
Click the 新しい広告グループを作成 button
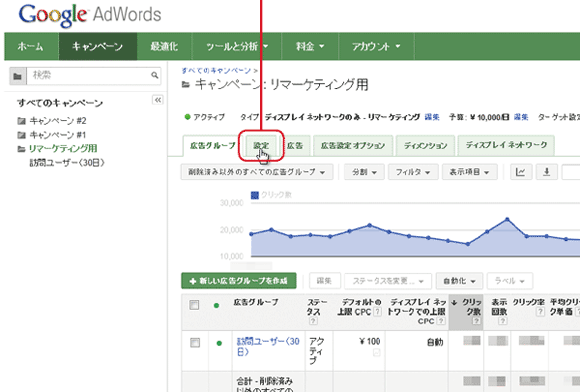click(239, 281)
